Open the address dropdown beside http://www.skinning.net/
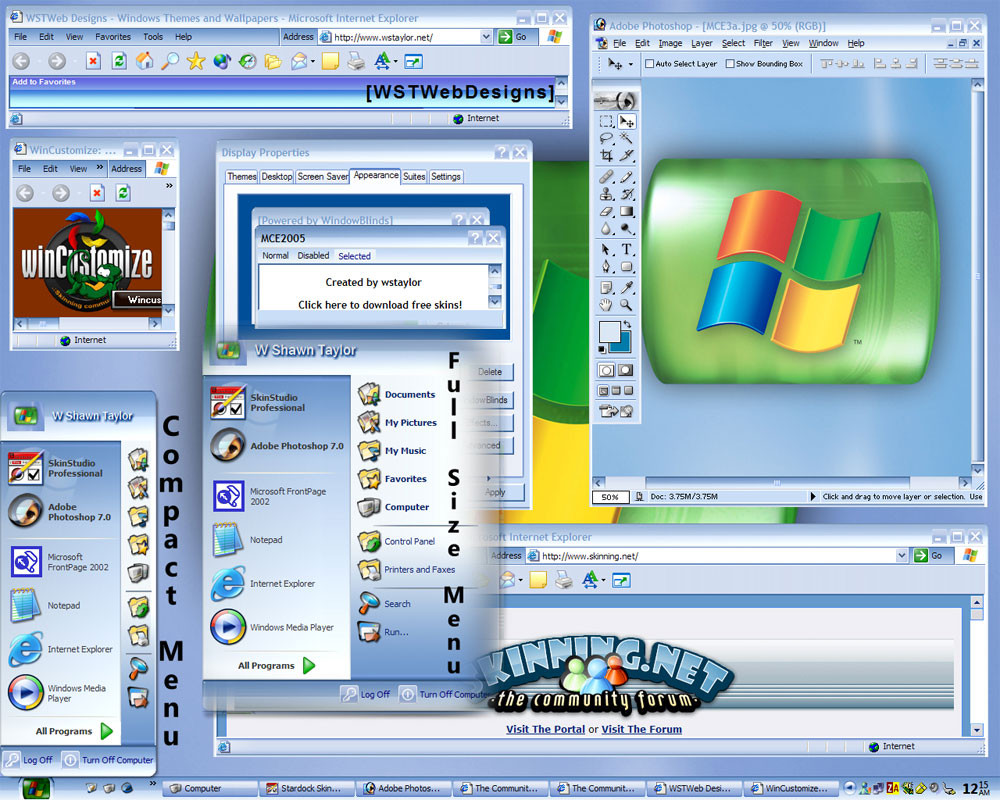This screenshot has width=1000, height=800. click(902, 556)
